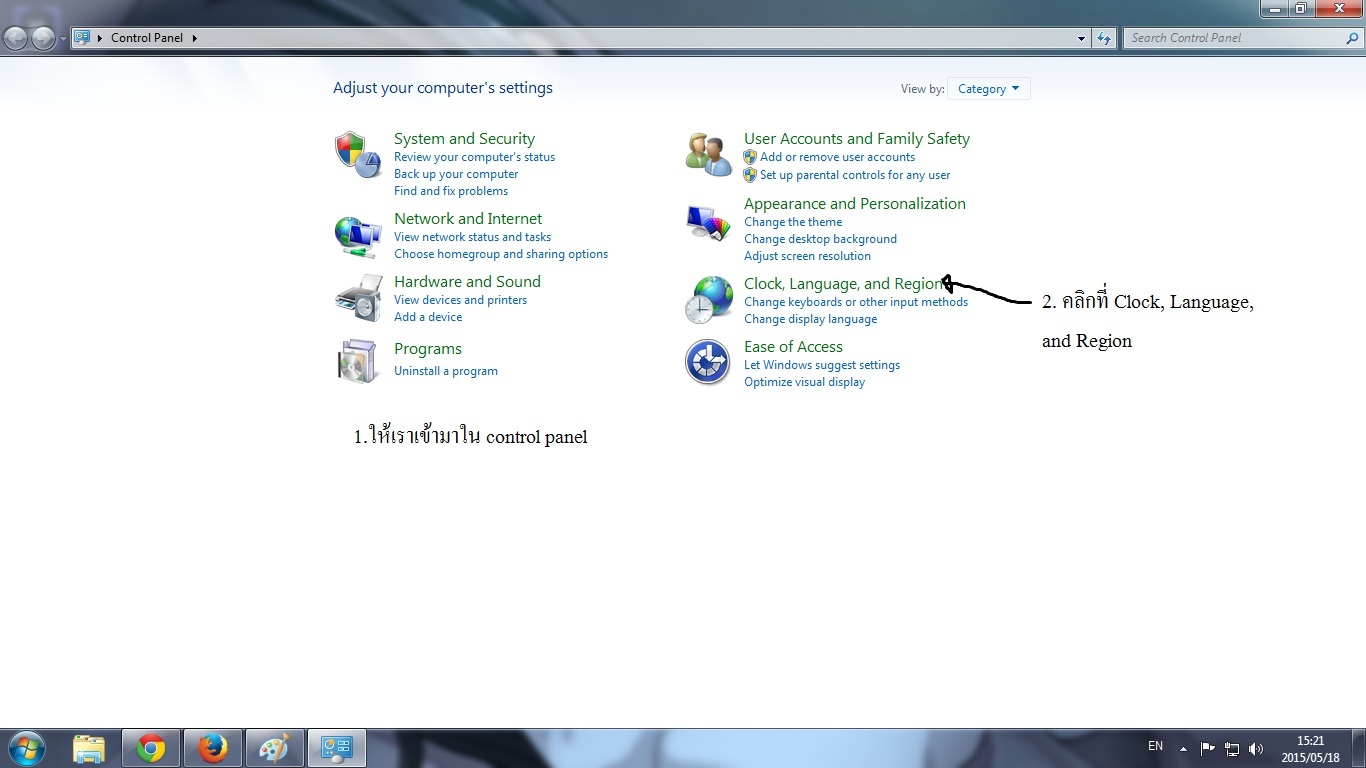Open File Explorer from the taskbar
The width and height of the screenshot is (1366, 768).
point(89,748)
